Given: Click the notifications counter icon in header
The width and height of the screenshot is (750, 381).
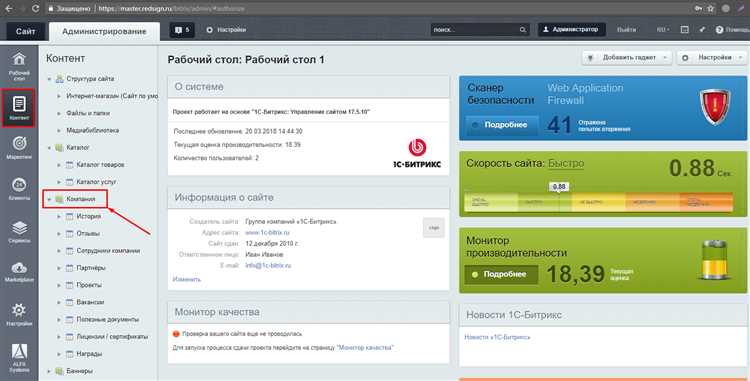Looking at the screenshot, I should pyautogui.click(x=182, y=30).
